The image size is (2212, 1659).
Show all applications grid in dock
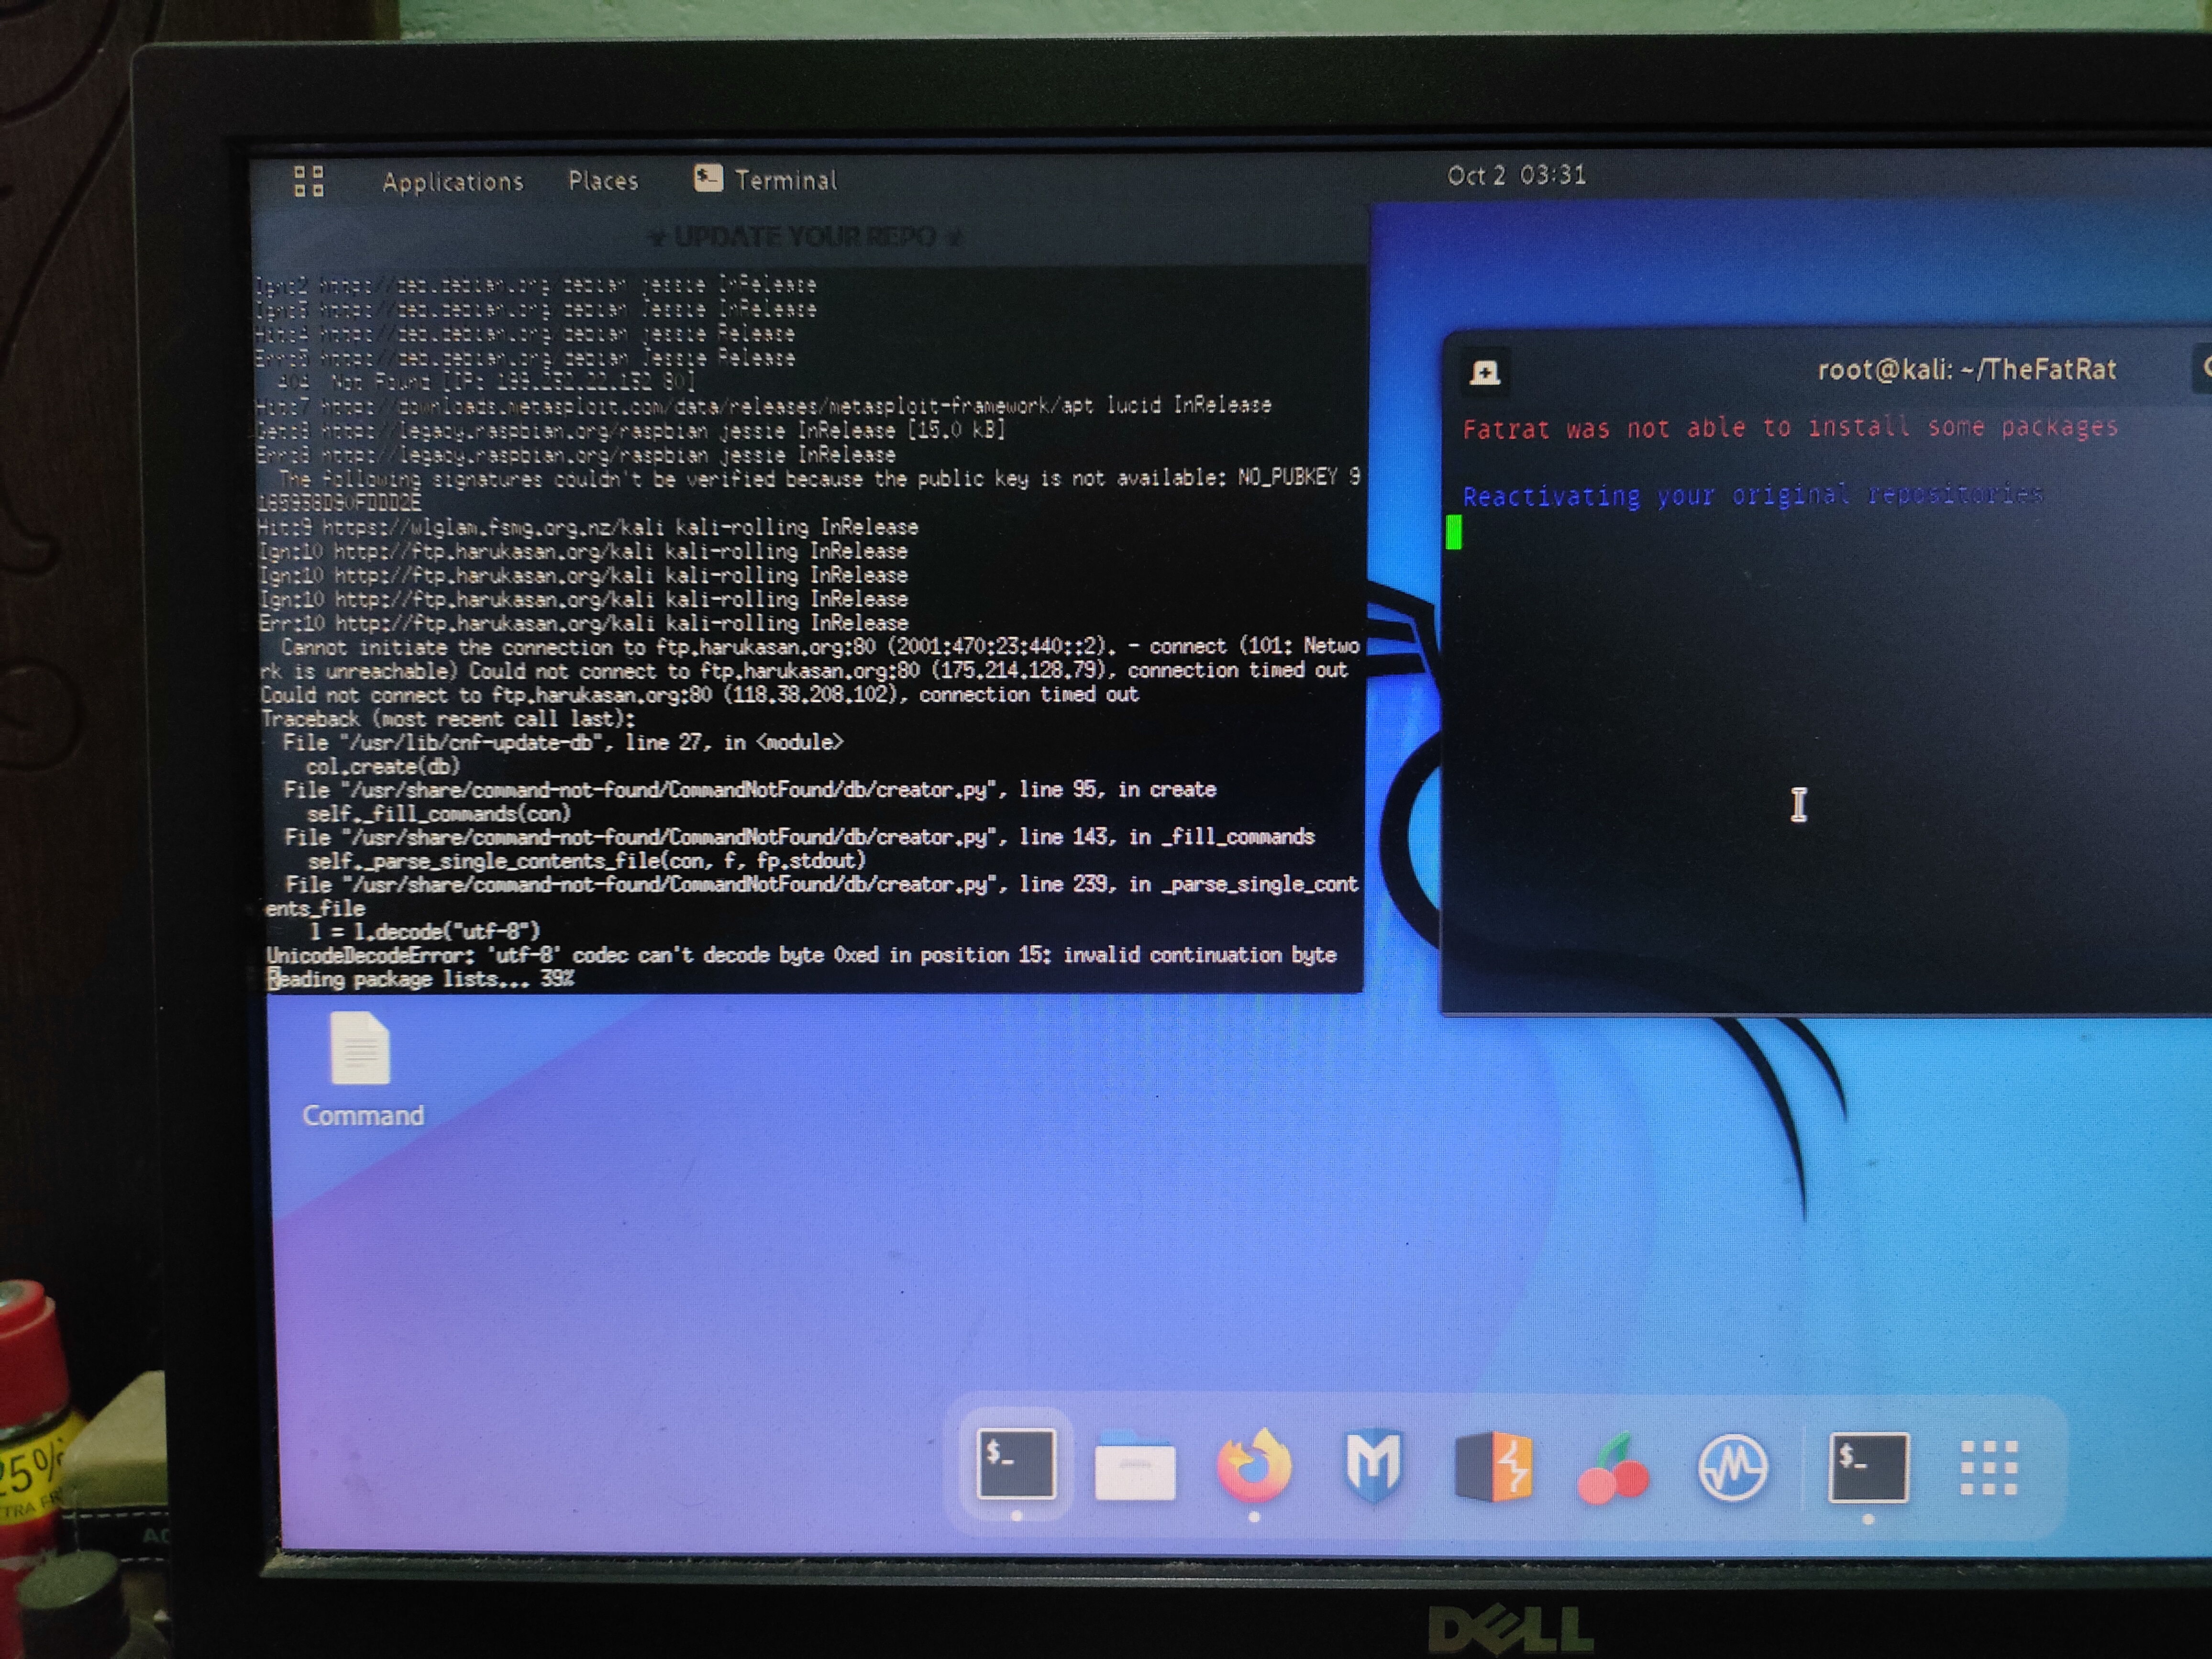coord(1988,1468)
